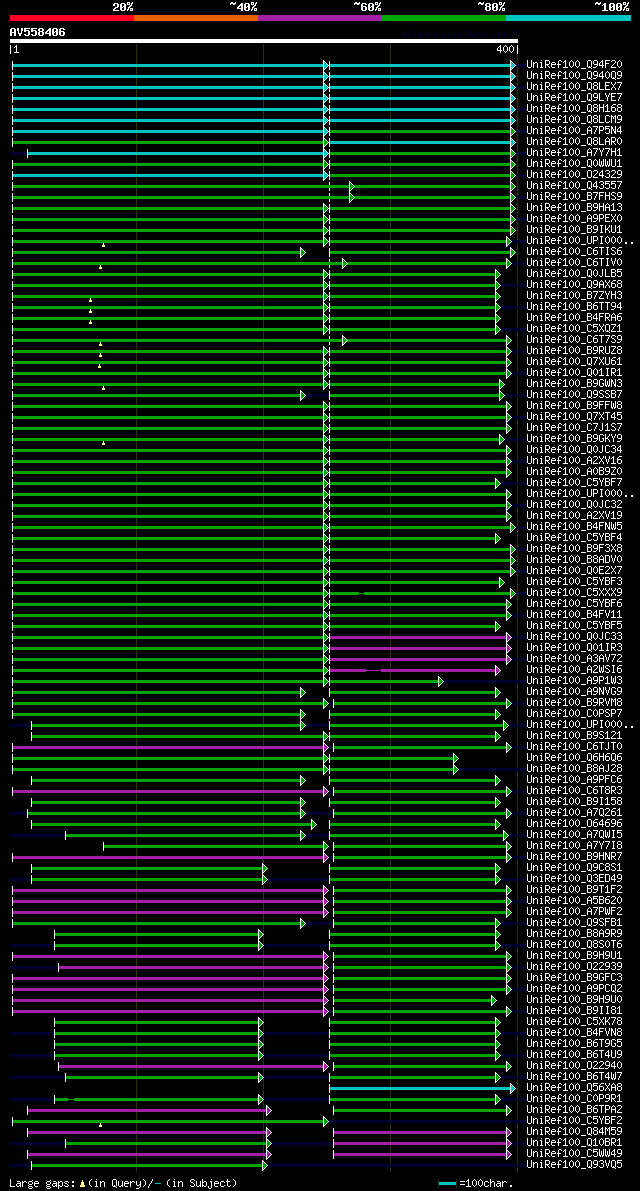Select the UniRef100_C6T8R3 label
640x1191 pixels.
[574, 791]
